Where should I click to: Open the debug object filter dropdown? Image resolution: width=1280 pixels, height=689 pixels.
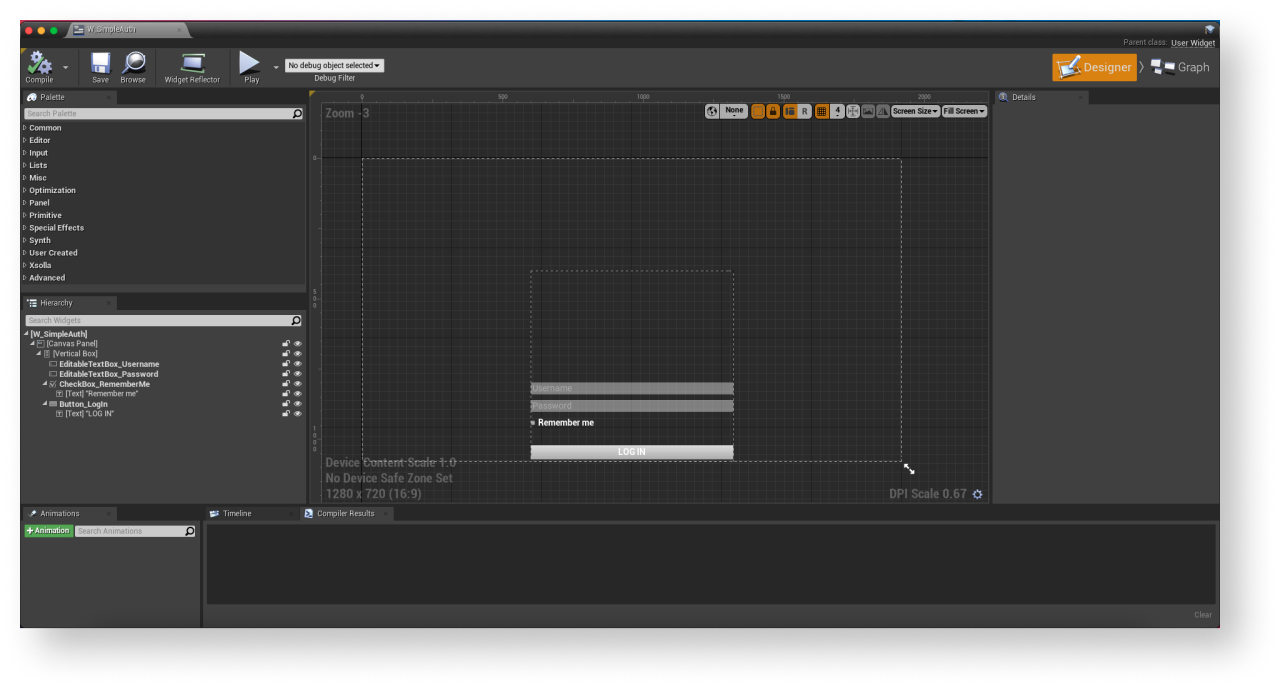334,65
